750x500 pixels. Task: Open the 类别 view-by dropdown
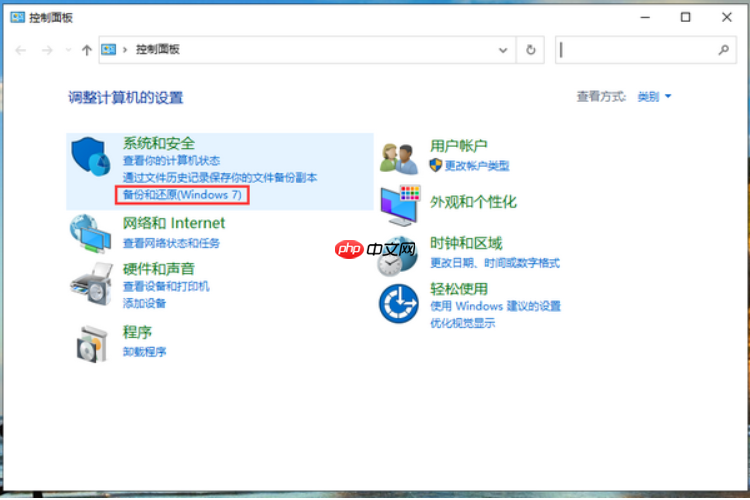(x=654, y=97)
